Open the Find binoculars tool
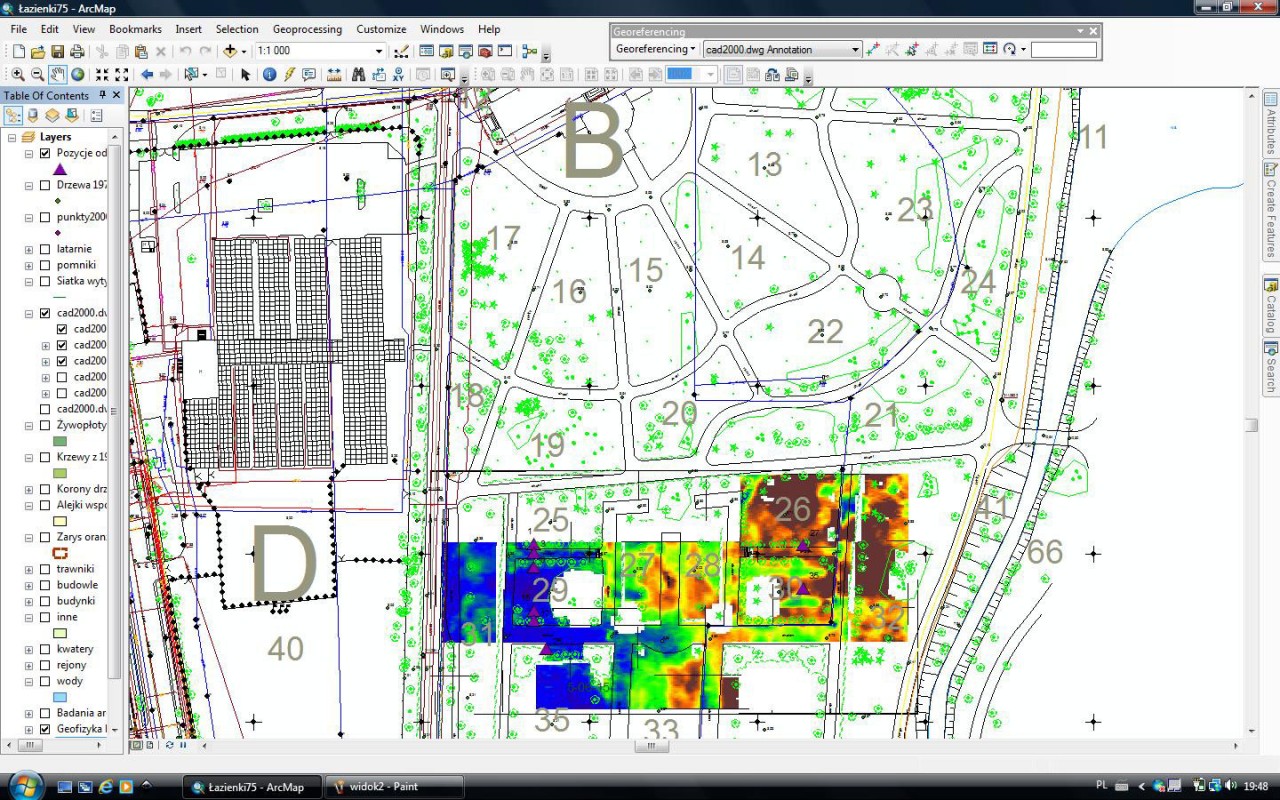 click(x=357, y=74)
